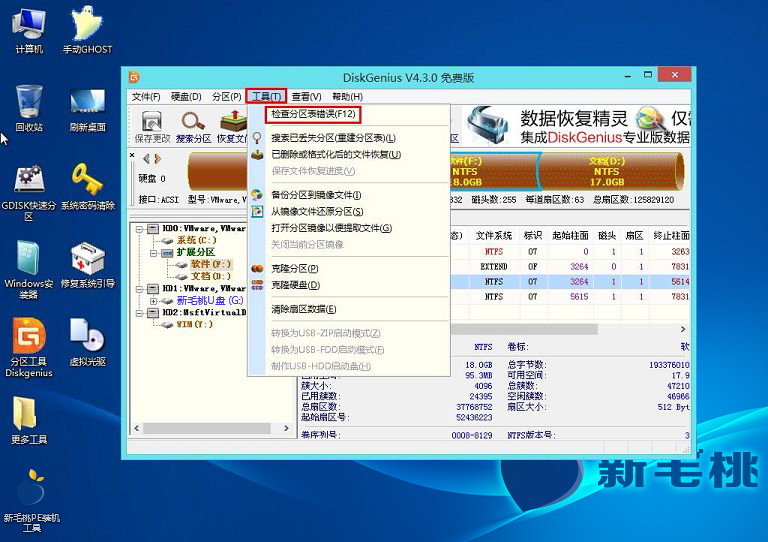Screen dimensions: 768x542
Task: Click the 起始柱面 column header
Action: [x=570, y=236]
